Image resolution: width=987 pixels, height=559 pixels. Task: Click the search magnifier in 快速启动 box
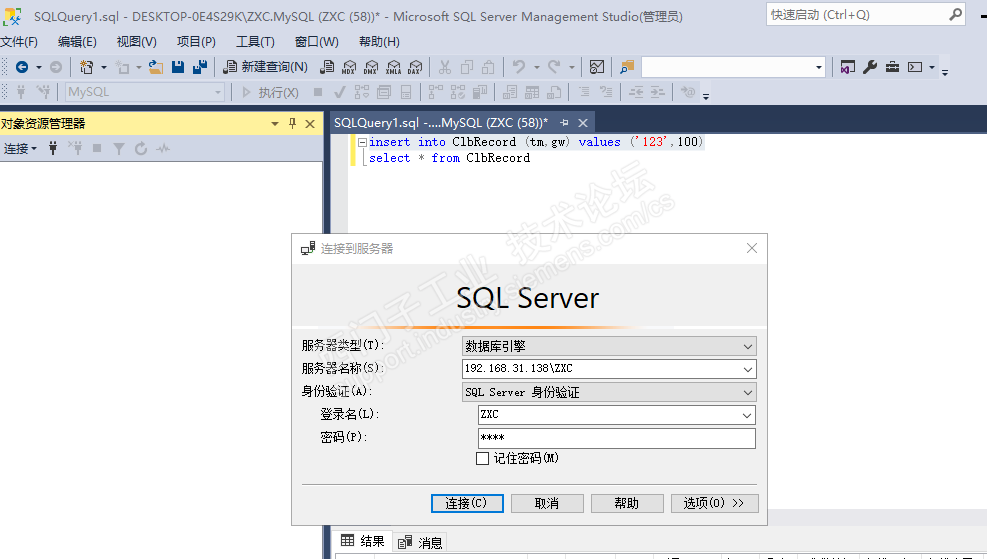[955, 14]
